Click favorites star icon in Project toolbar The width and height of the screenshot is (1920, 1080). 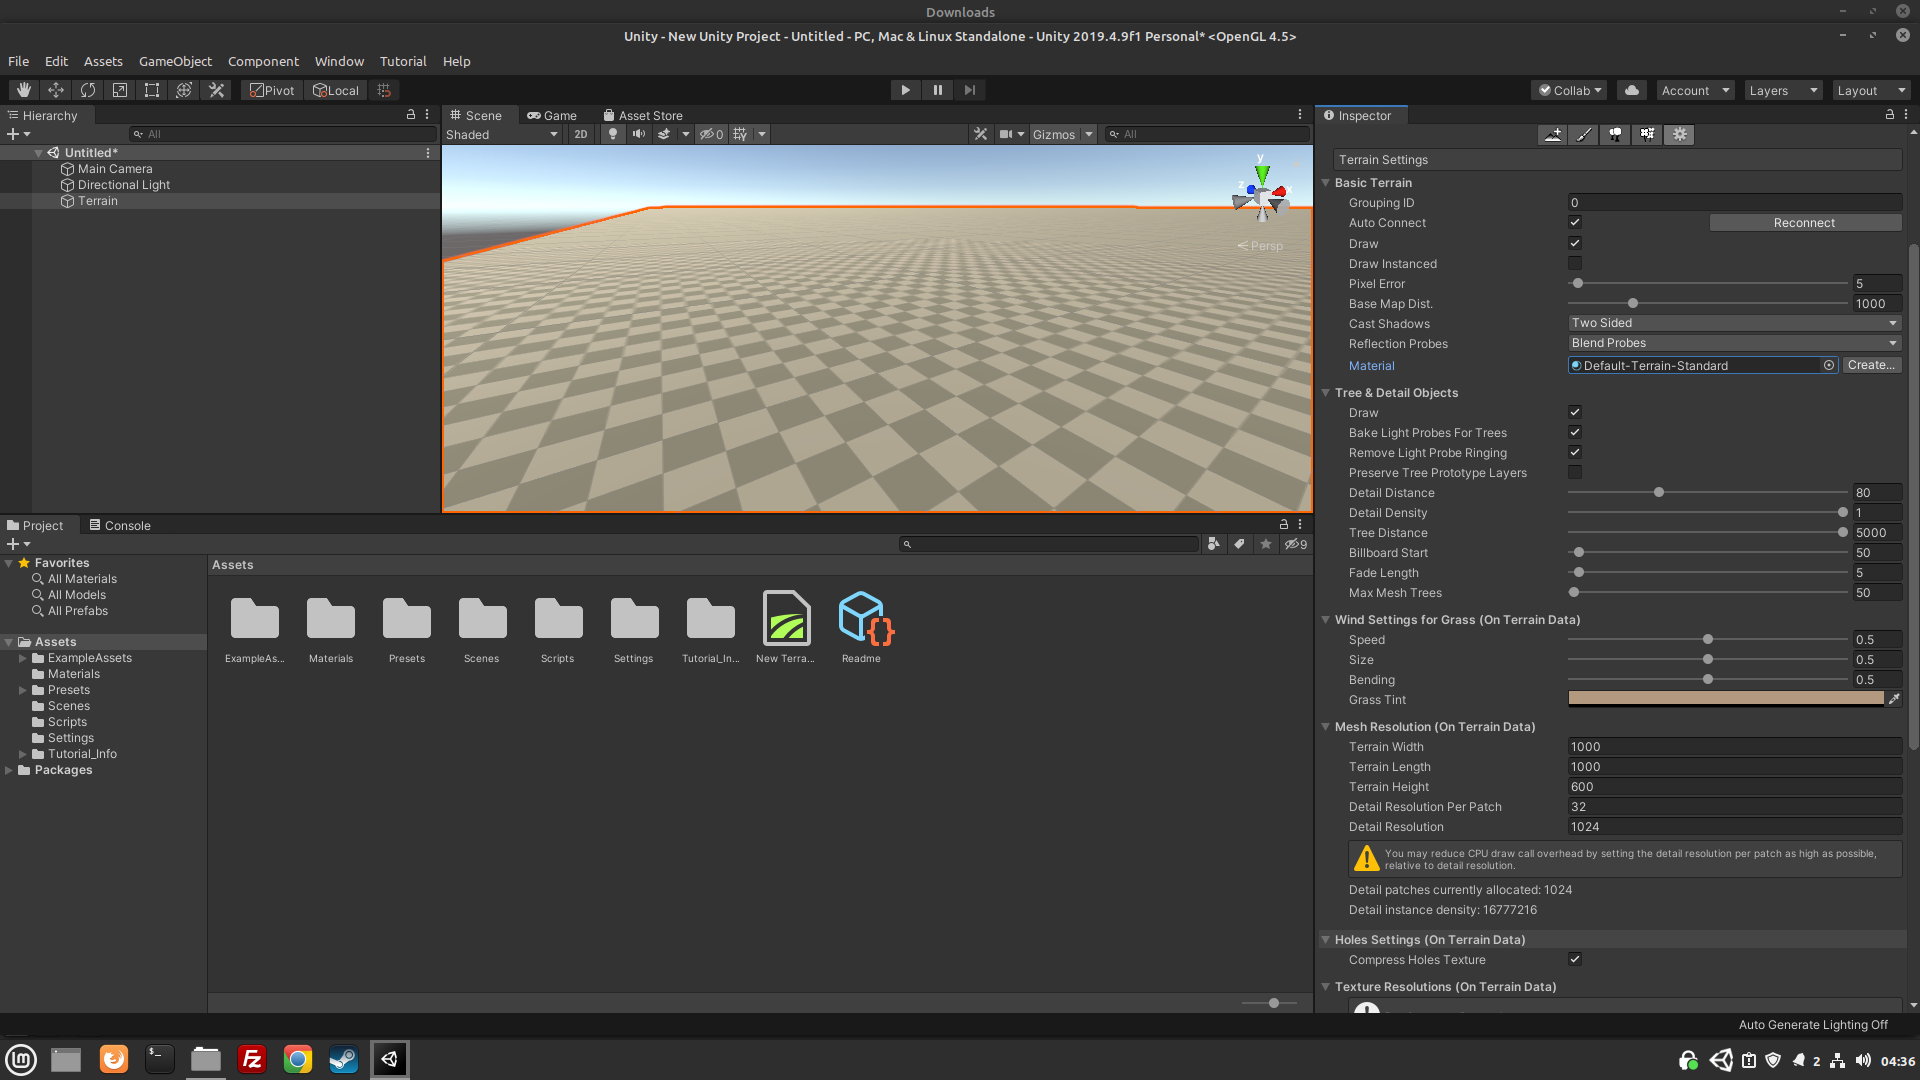point(1266,544)
